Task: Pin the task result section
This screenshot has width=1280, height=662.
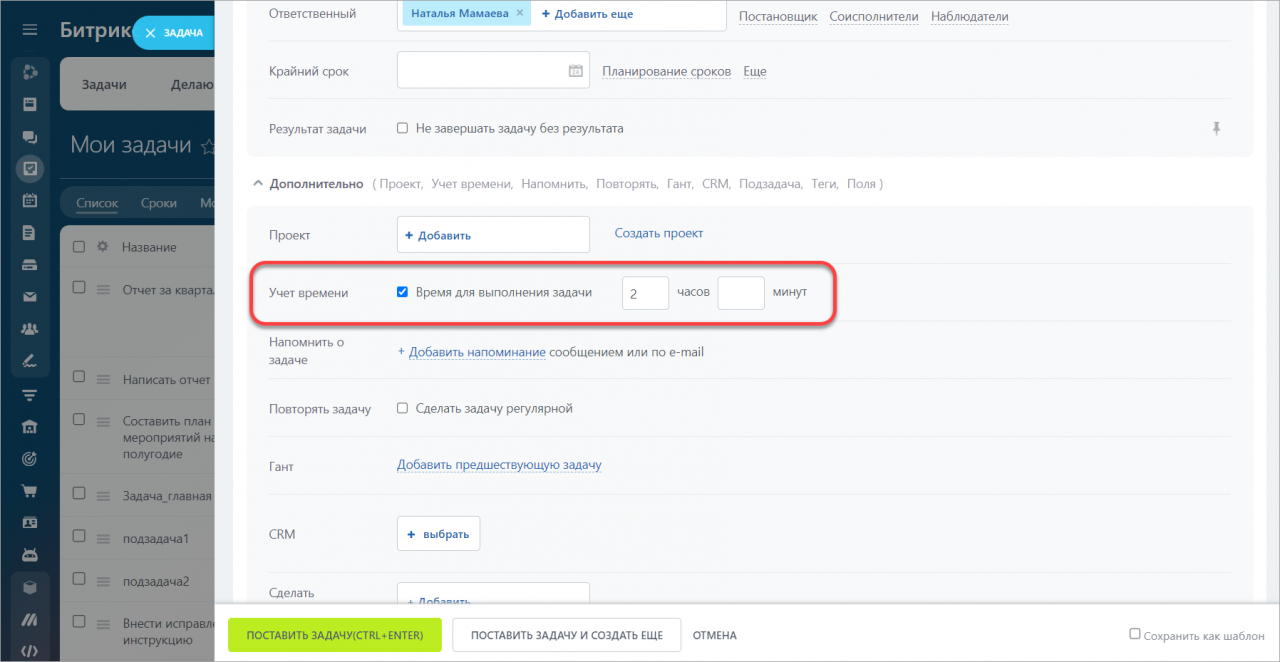Action: pos(1216,128)
